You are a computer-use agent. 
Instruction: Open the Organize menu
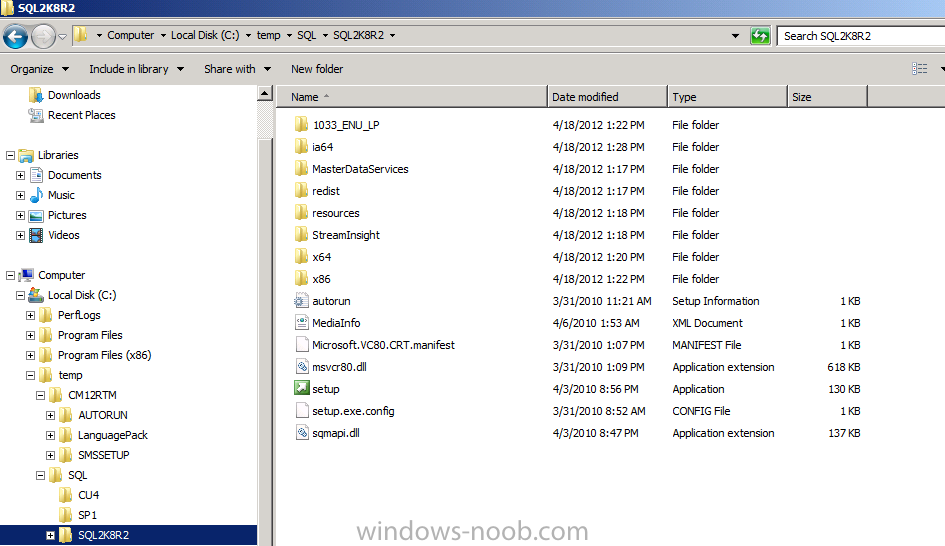tap(39, 69)
